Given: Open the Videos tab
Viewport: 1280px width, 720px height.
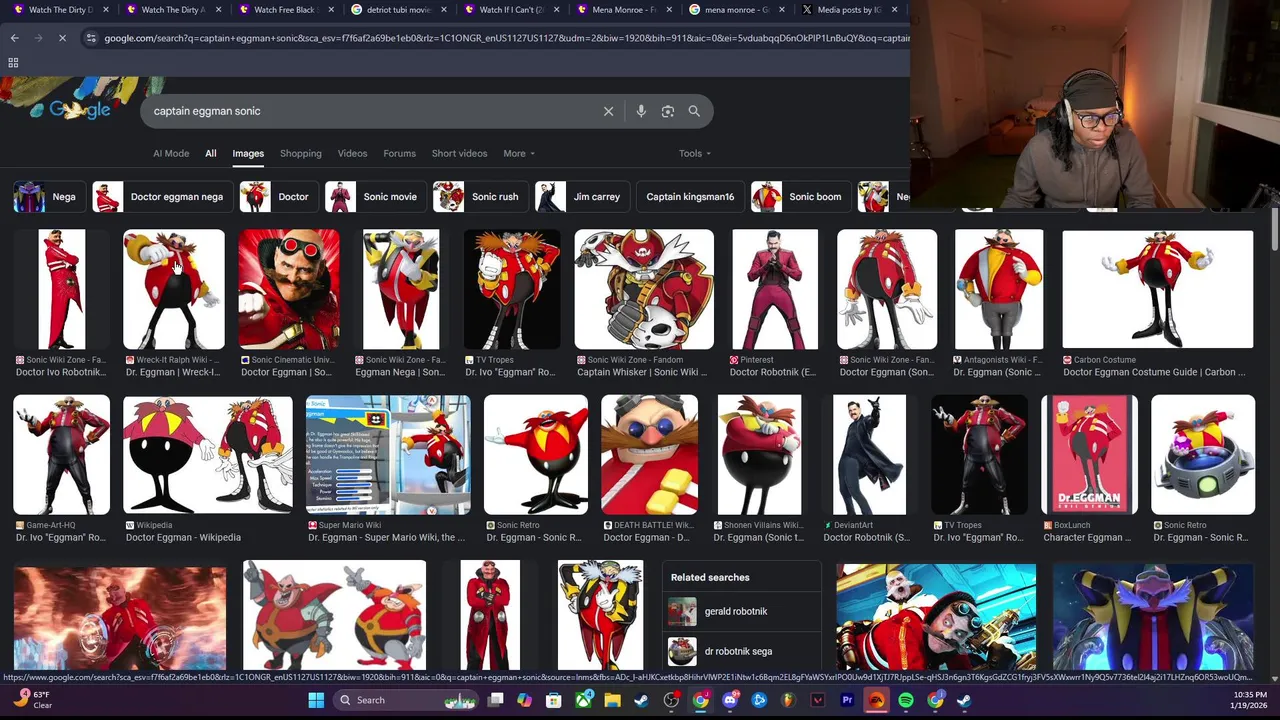Looking at the screenshot, I should (352, 153).
